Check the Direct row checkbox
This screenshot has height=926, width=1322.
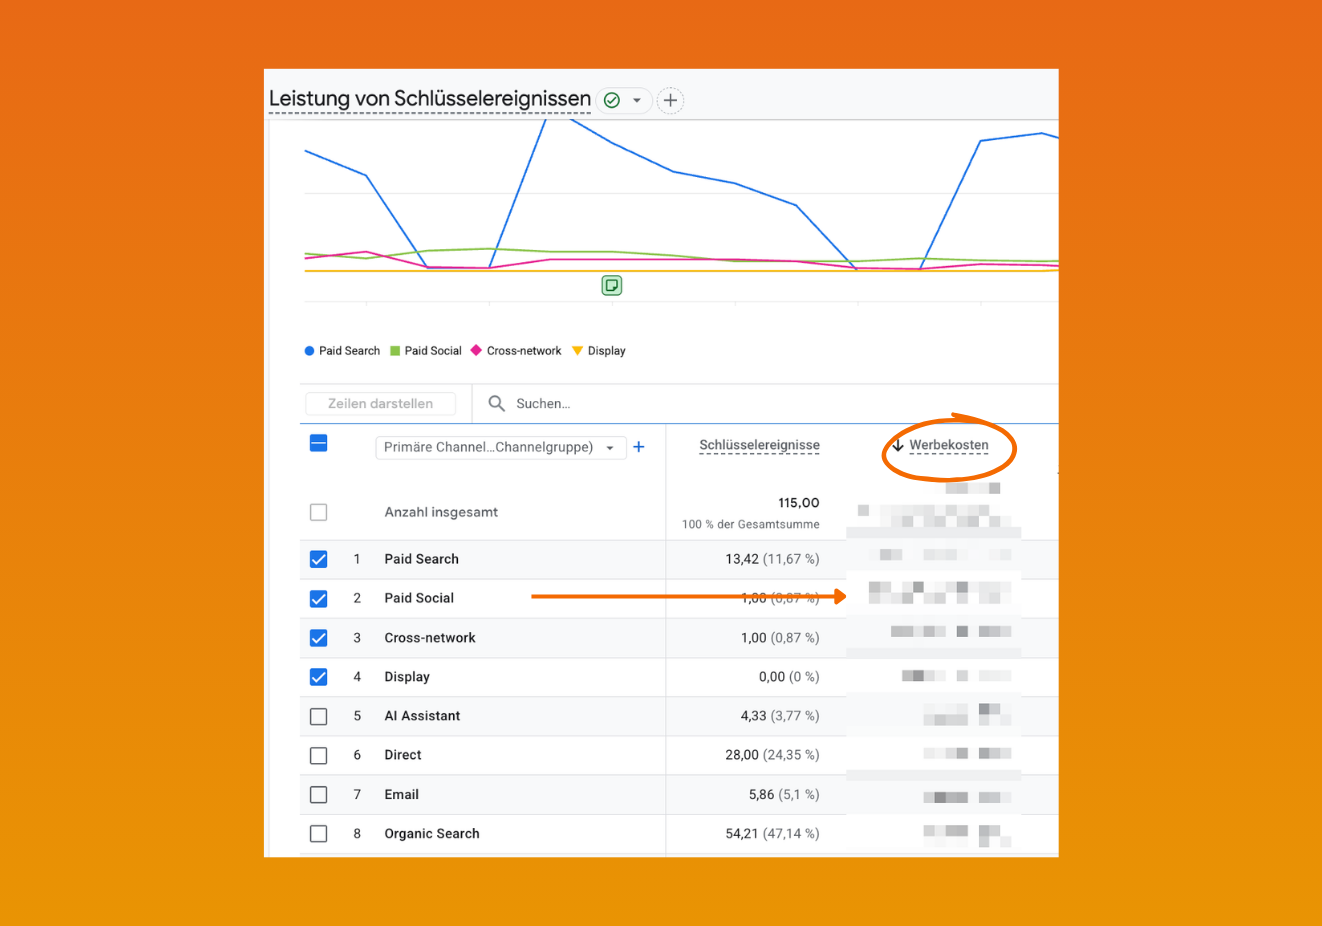[319, 755]
